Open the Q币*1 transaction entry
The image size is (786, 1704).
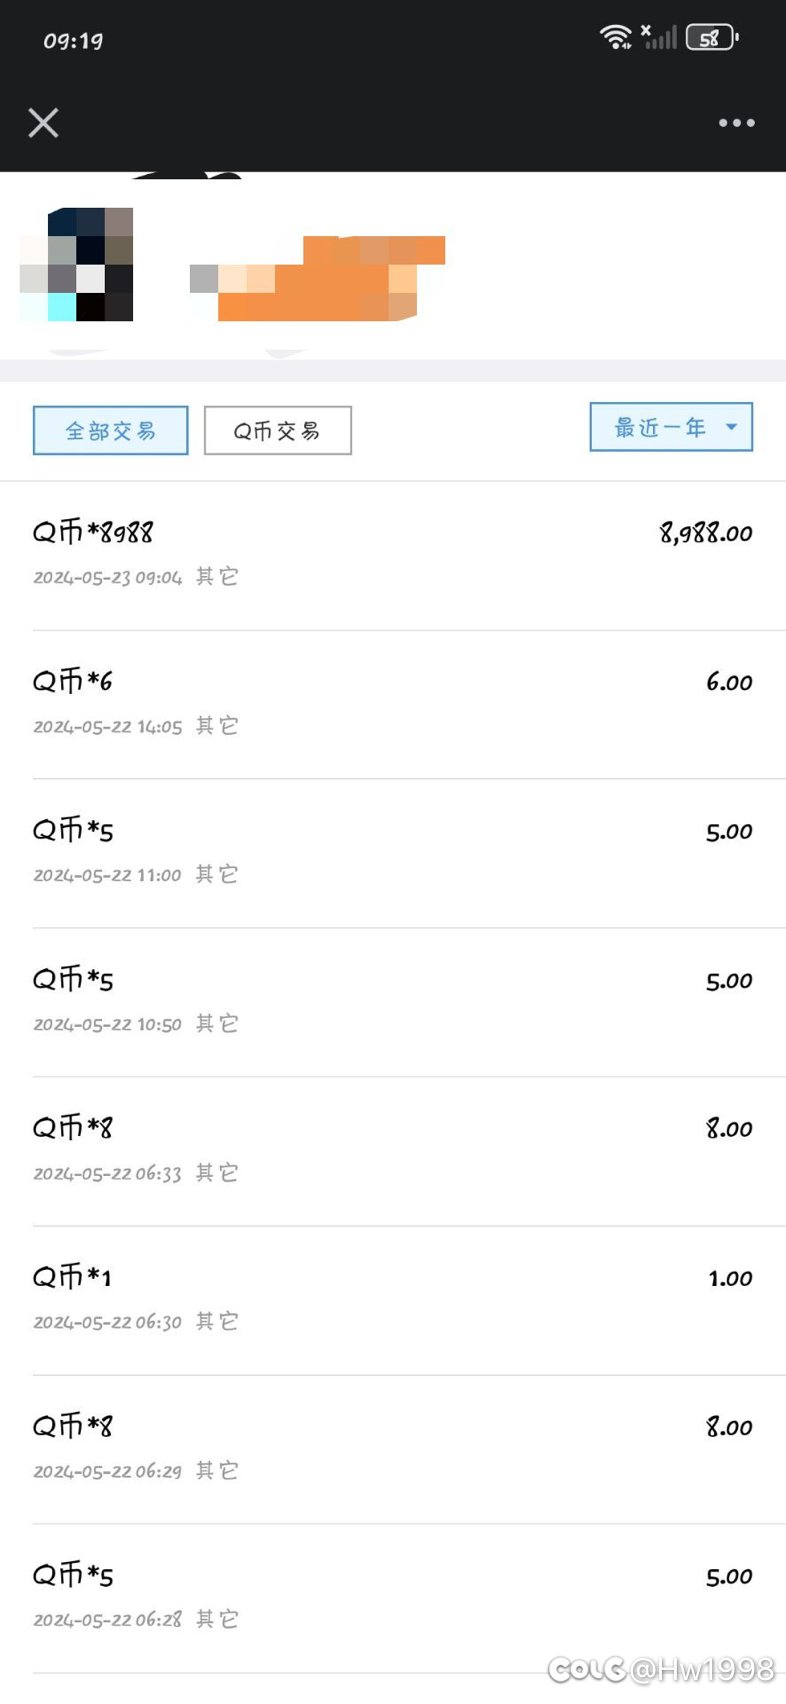point(393,1301)
